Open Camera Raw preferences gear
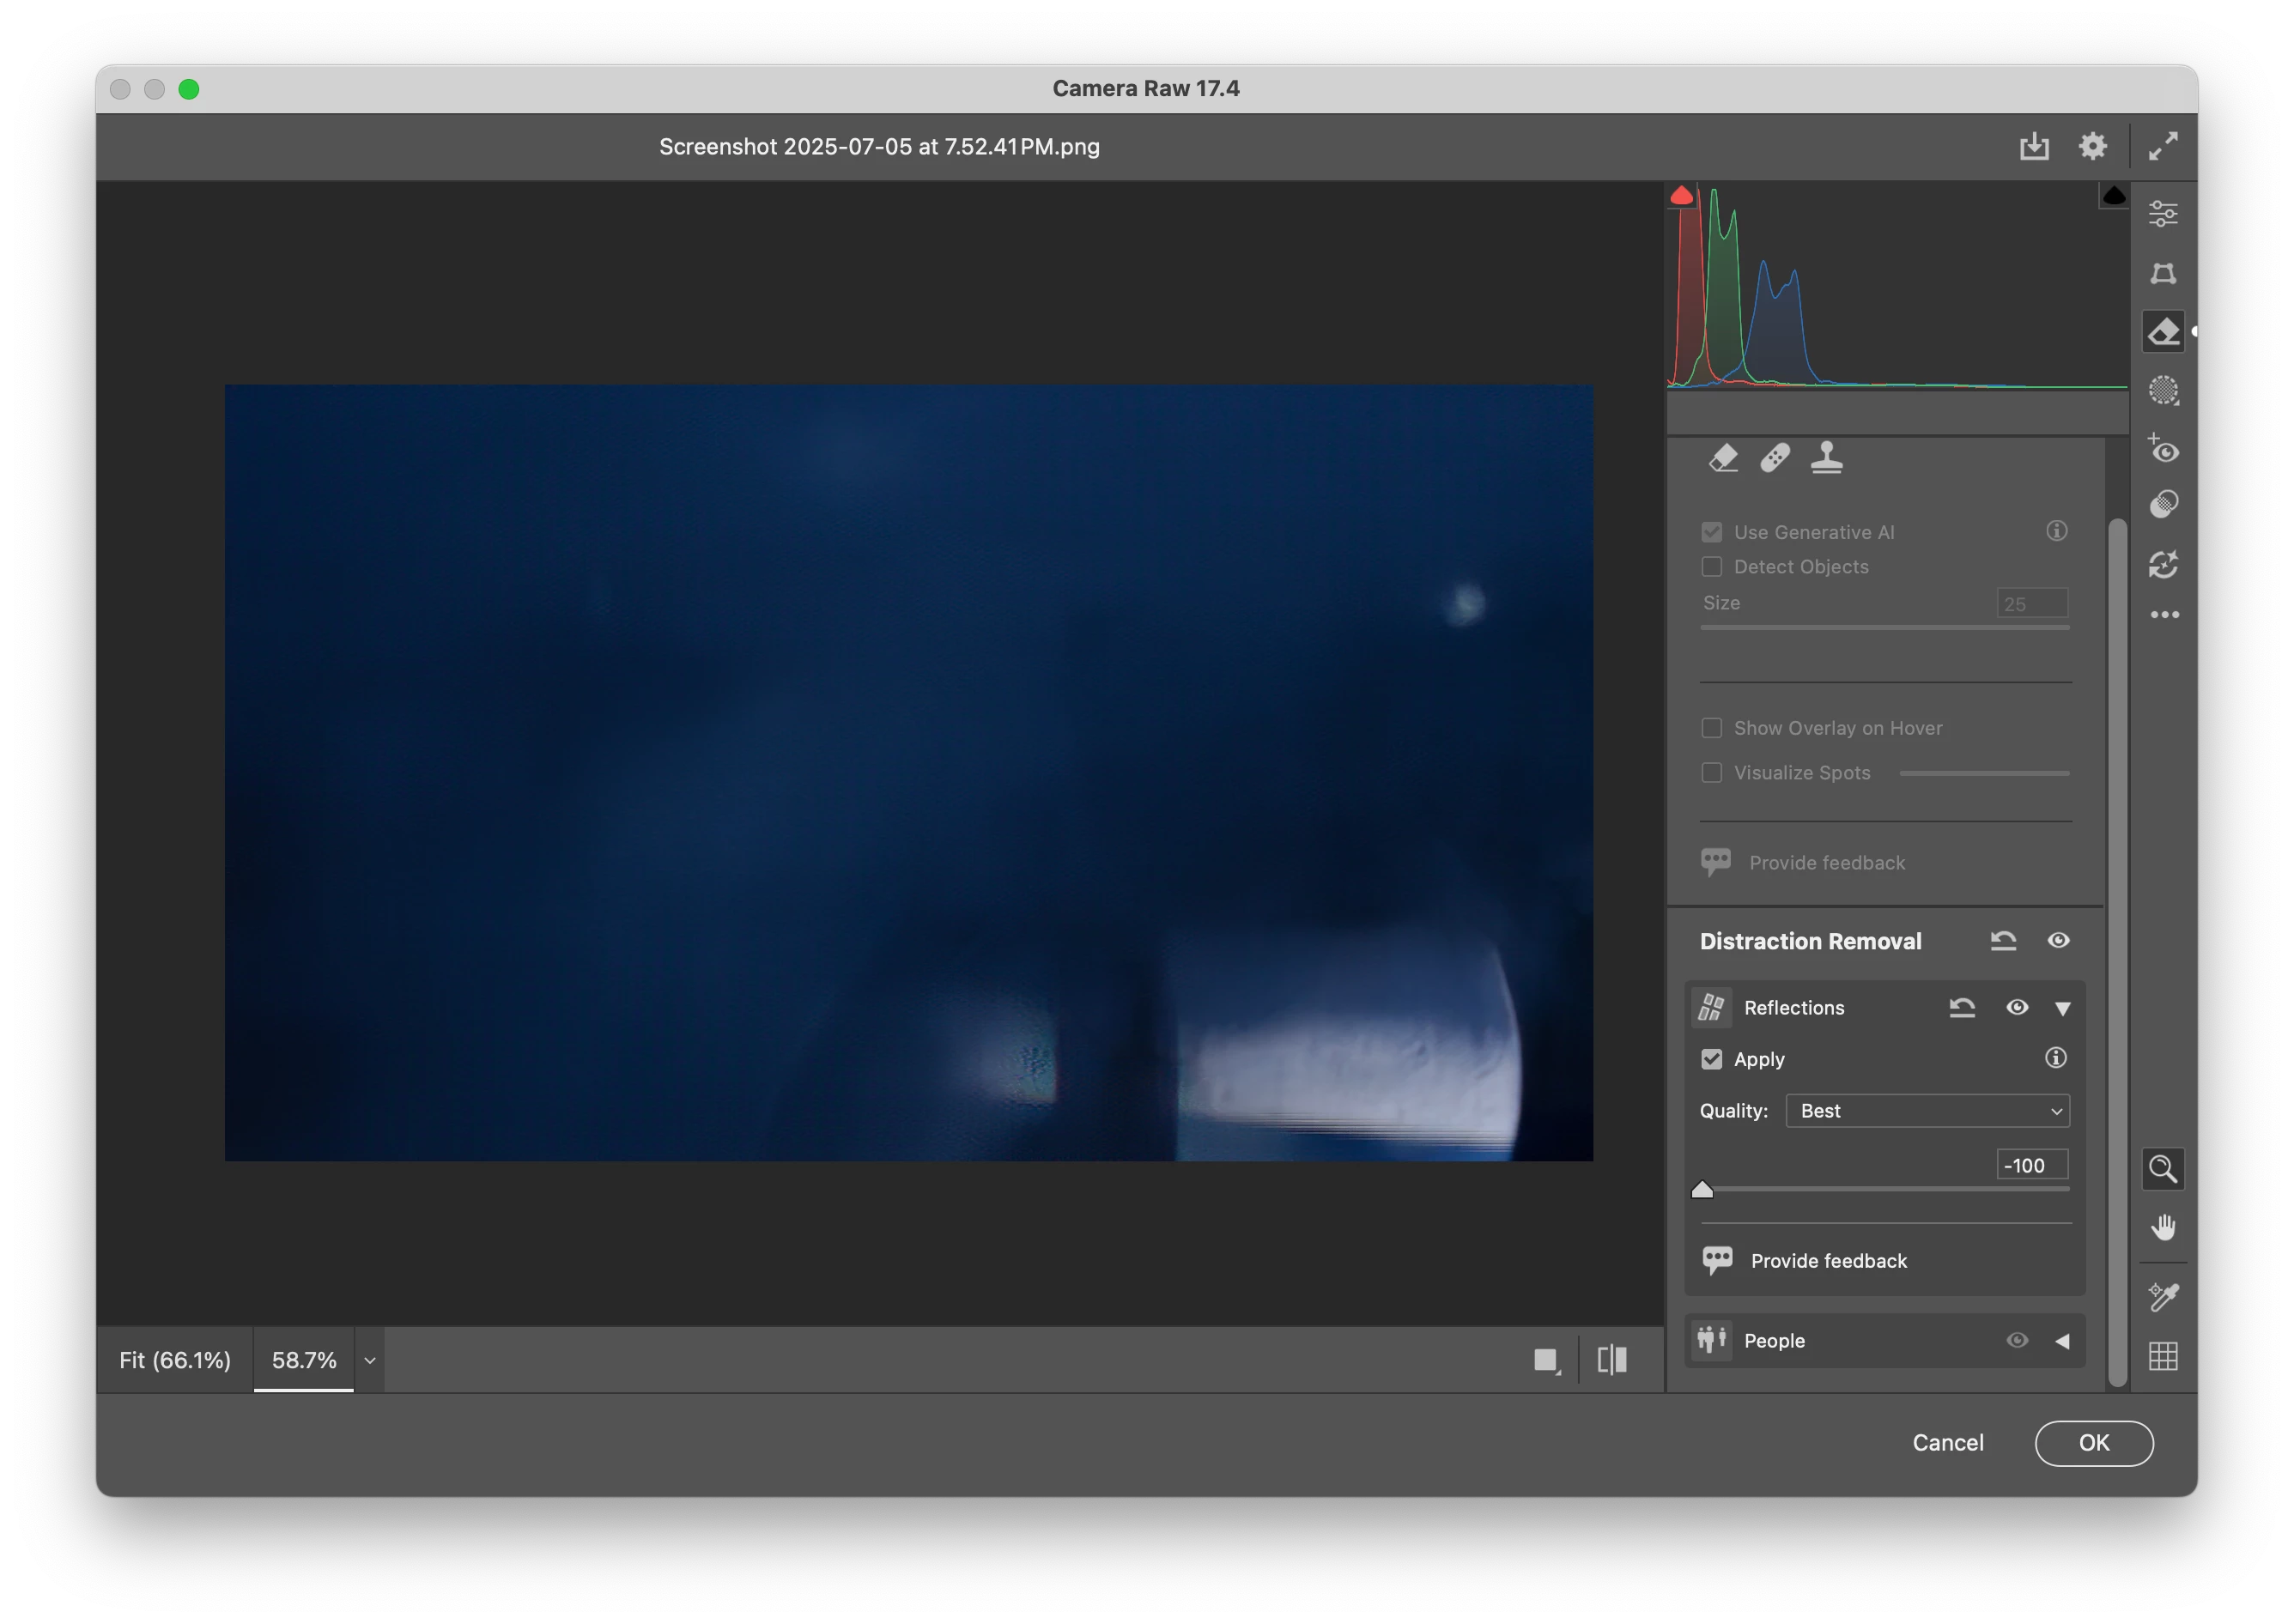2294x1624 pixels. 2092,146
